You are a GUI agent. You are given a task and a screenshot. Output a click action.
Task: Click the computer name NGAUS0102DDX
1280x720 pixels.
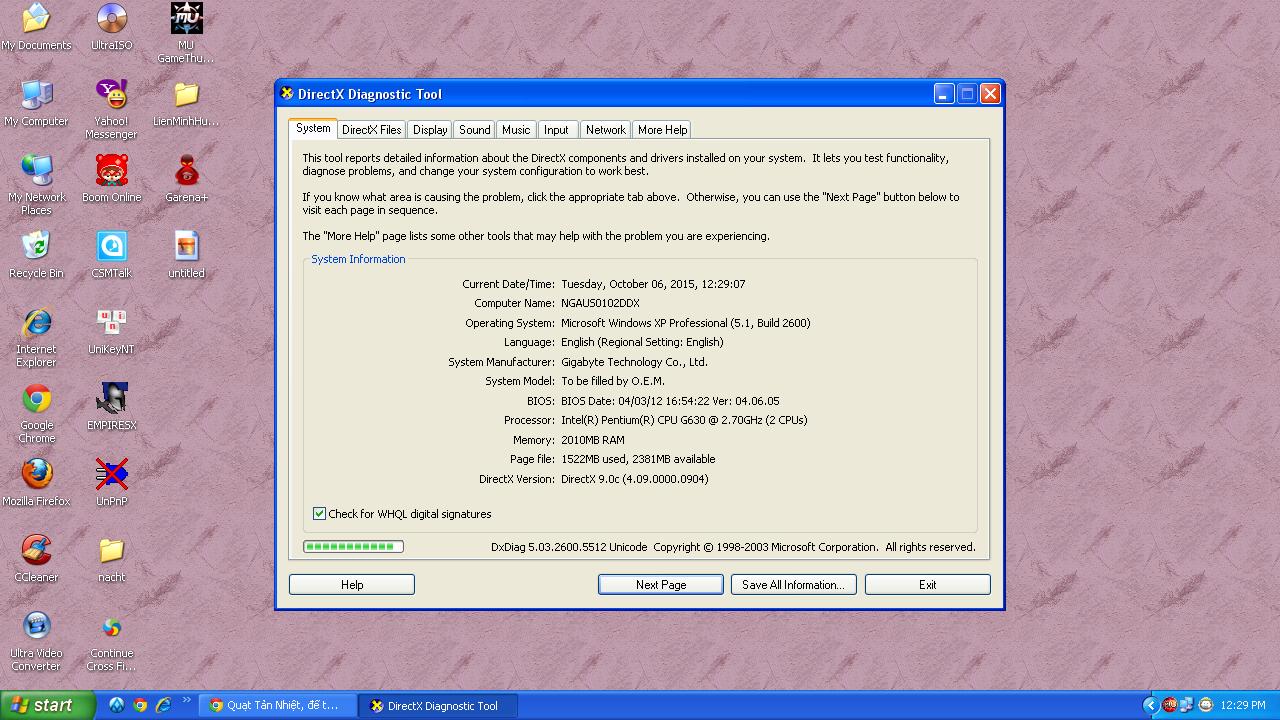tap(600, 303)
